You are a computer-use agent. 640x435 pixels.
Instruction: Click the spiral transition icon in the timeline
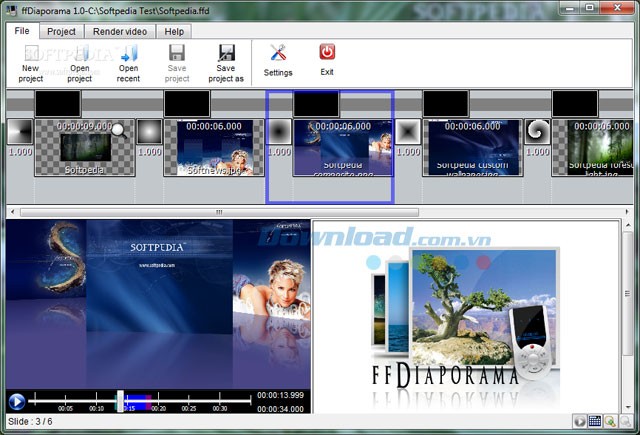coord(537,132)
